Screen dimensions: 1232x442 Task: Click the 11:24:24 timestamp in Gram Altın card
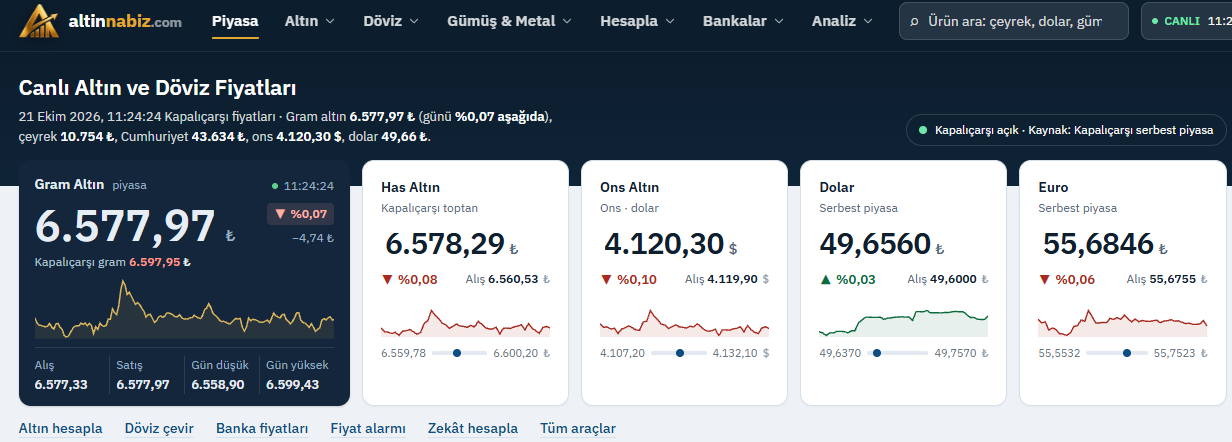pyautogui.click(x=309, y=186)
